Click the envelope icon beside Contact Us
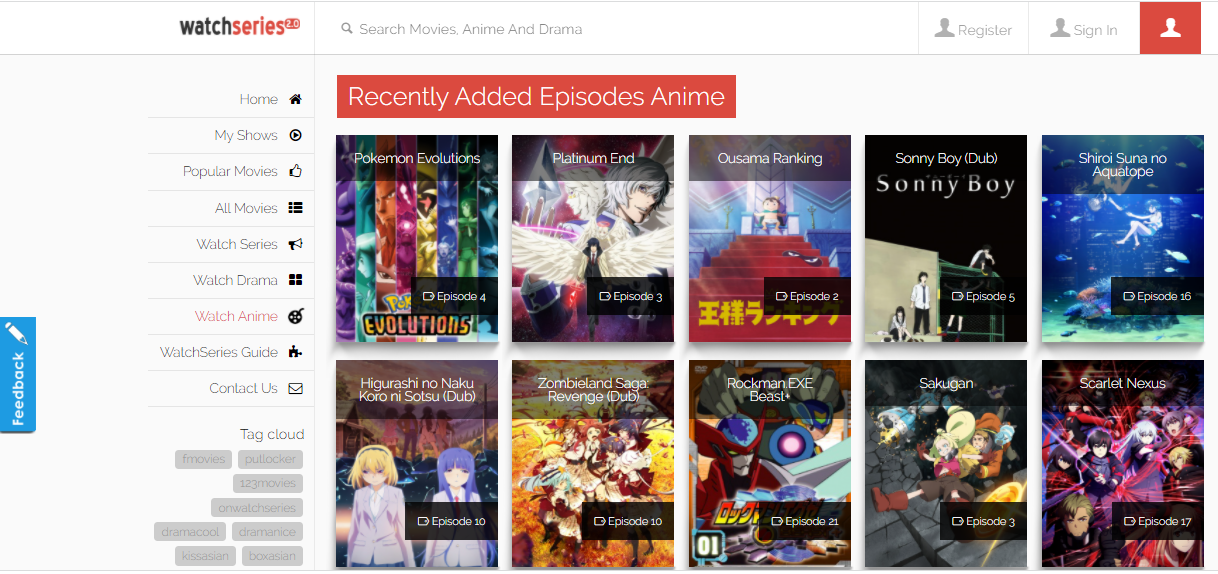The height and width of the screenshot is (574, 1218). (x=295, y=388)
